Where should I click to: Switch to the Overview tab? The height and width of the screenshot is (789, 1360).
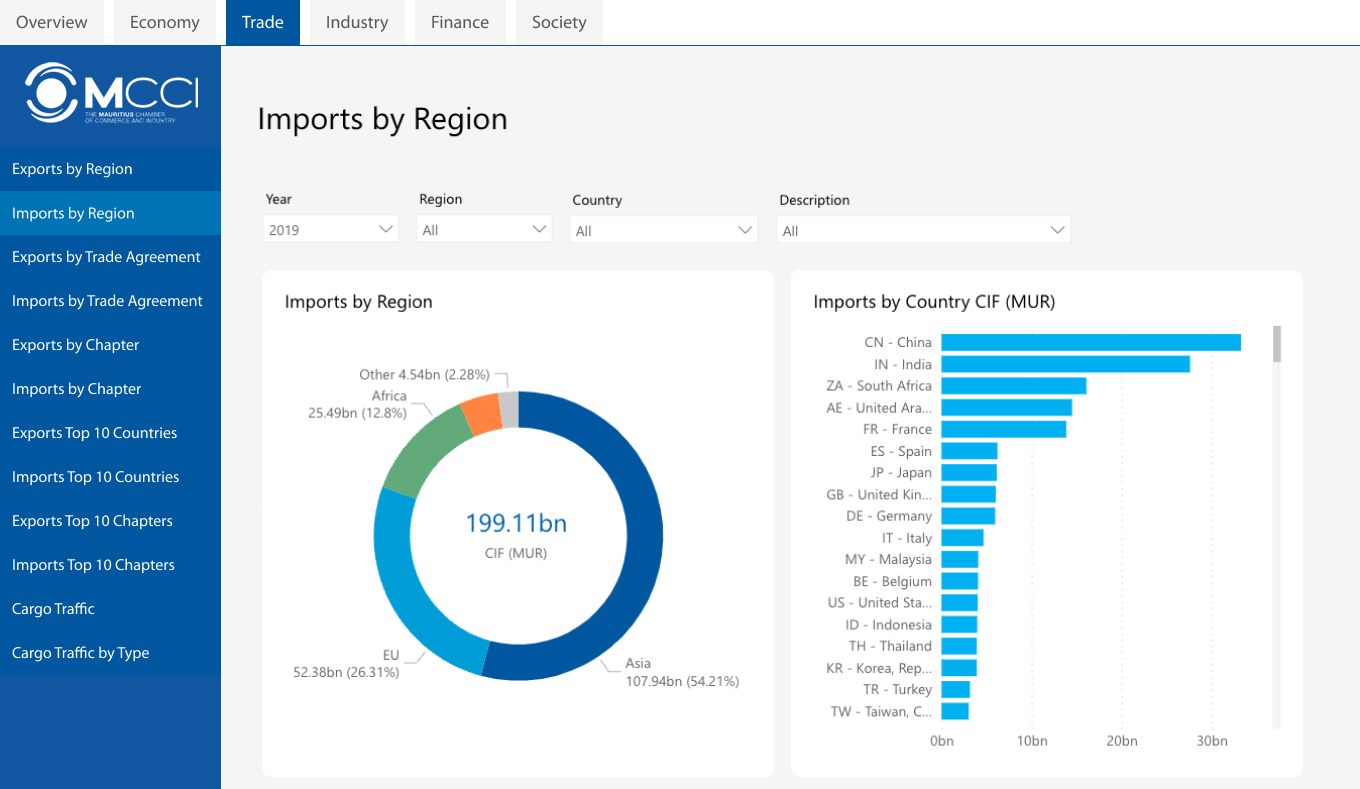[52, 22]
